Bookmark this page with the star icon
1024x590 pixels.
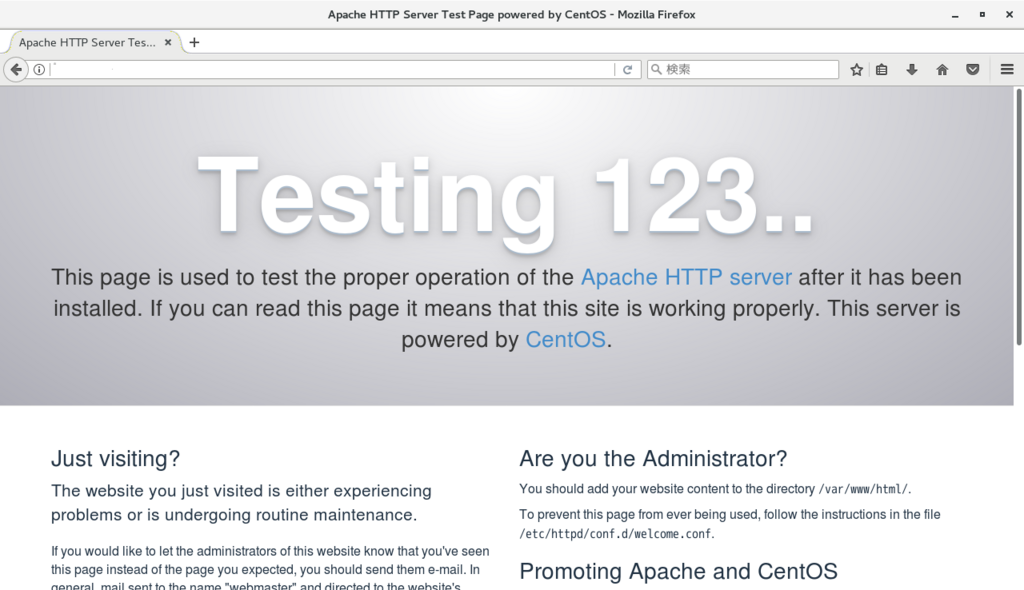pyautogui.click(x=856, y=69)
